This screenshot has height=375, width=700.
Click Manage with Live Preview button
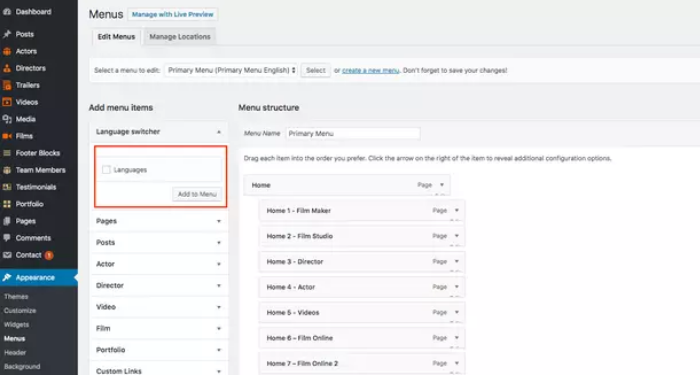pos(173,14)
